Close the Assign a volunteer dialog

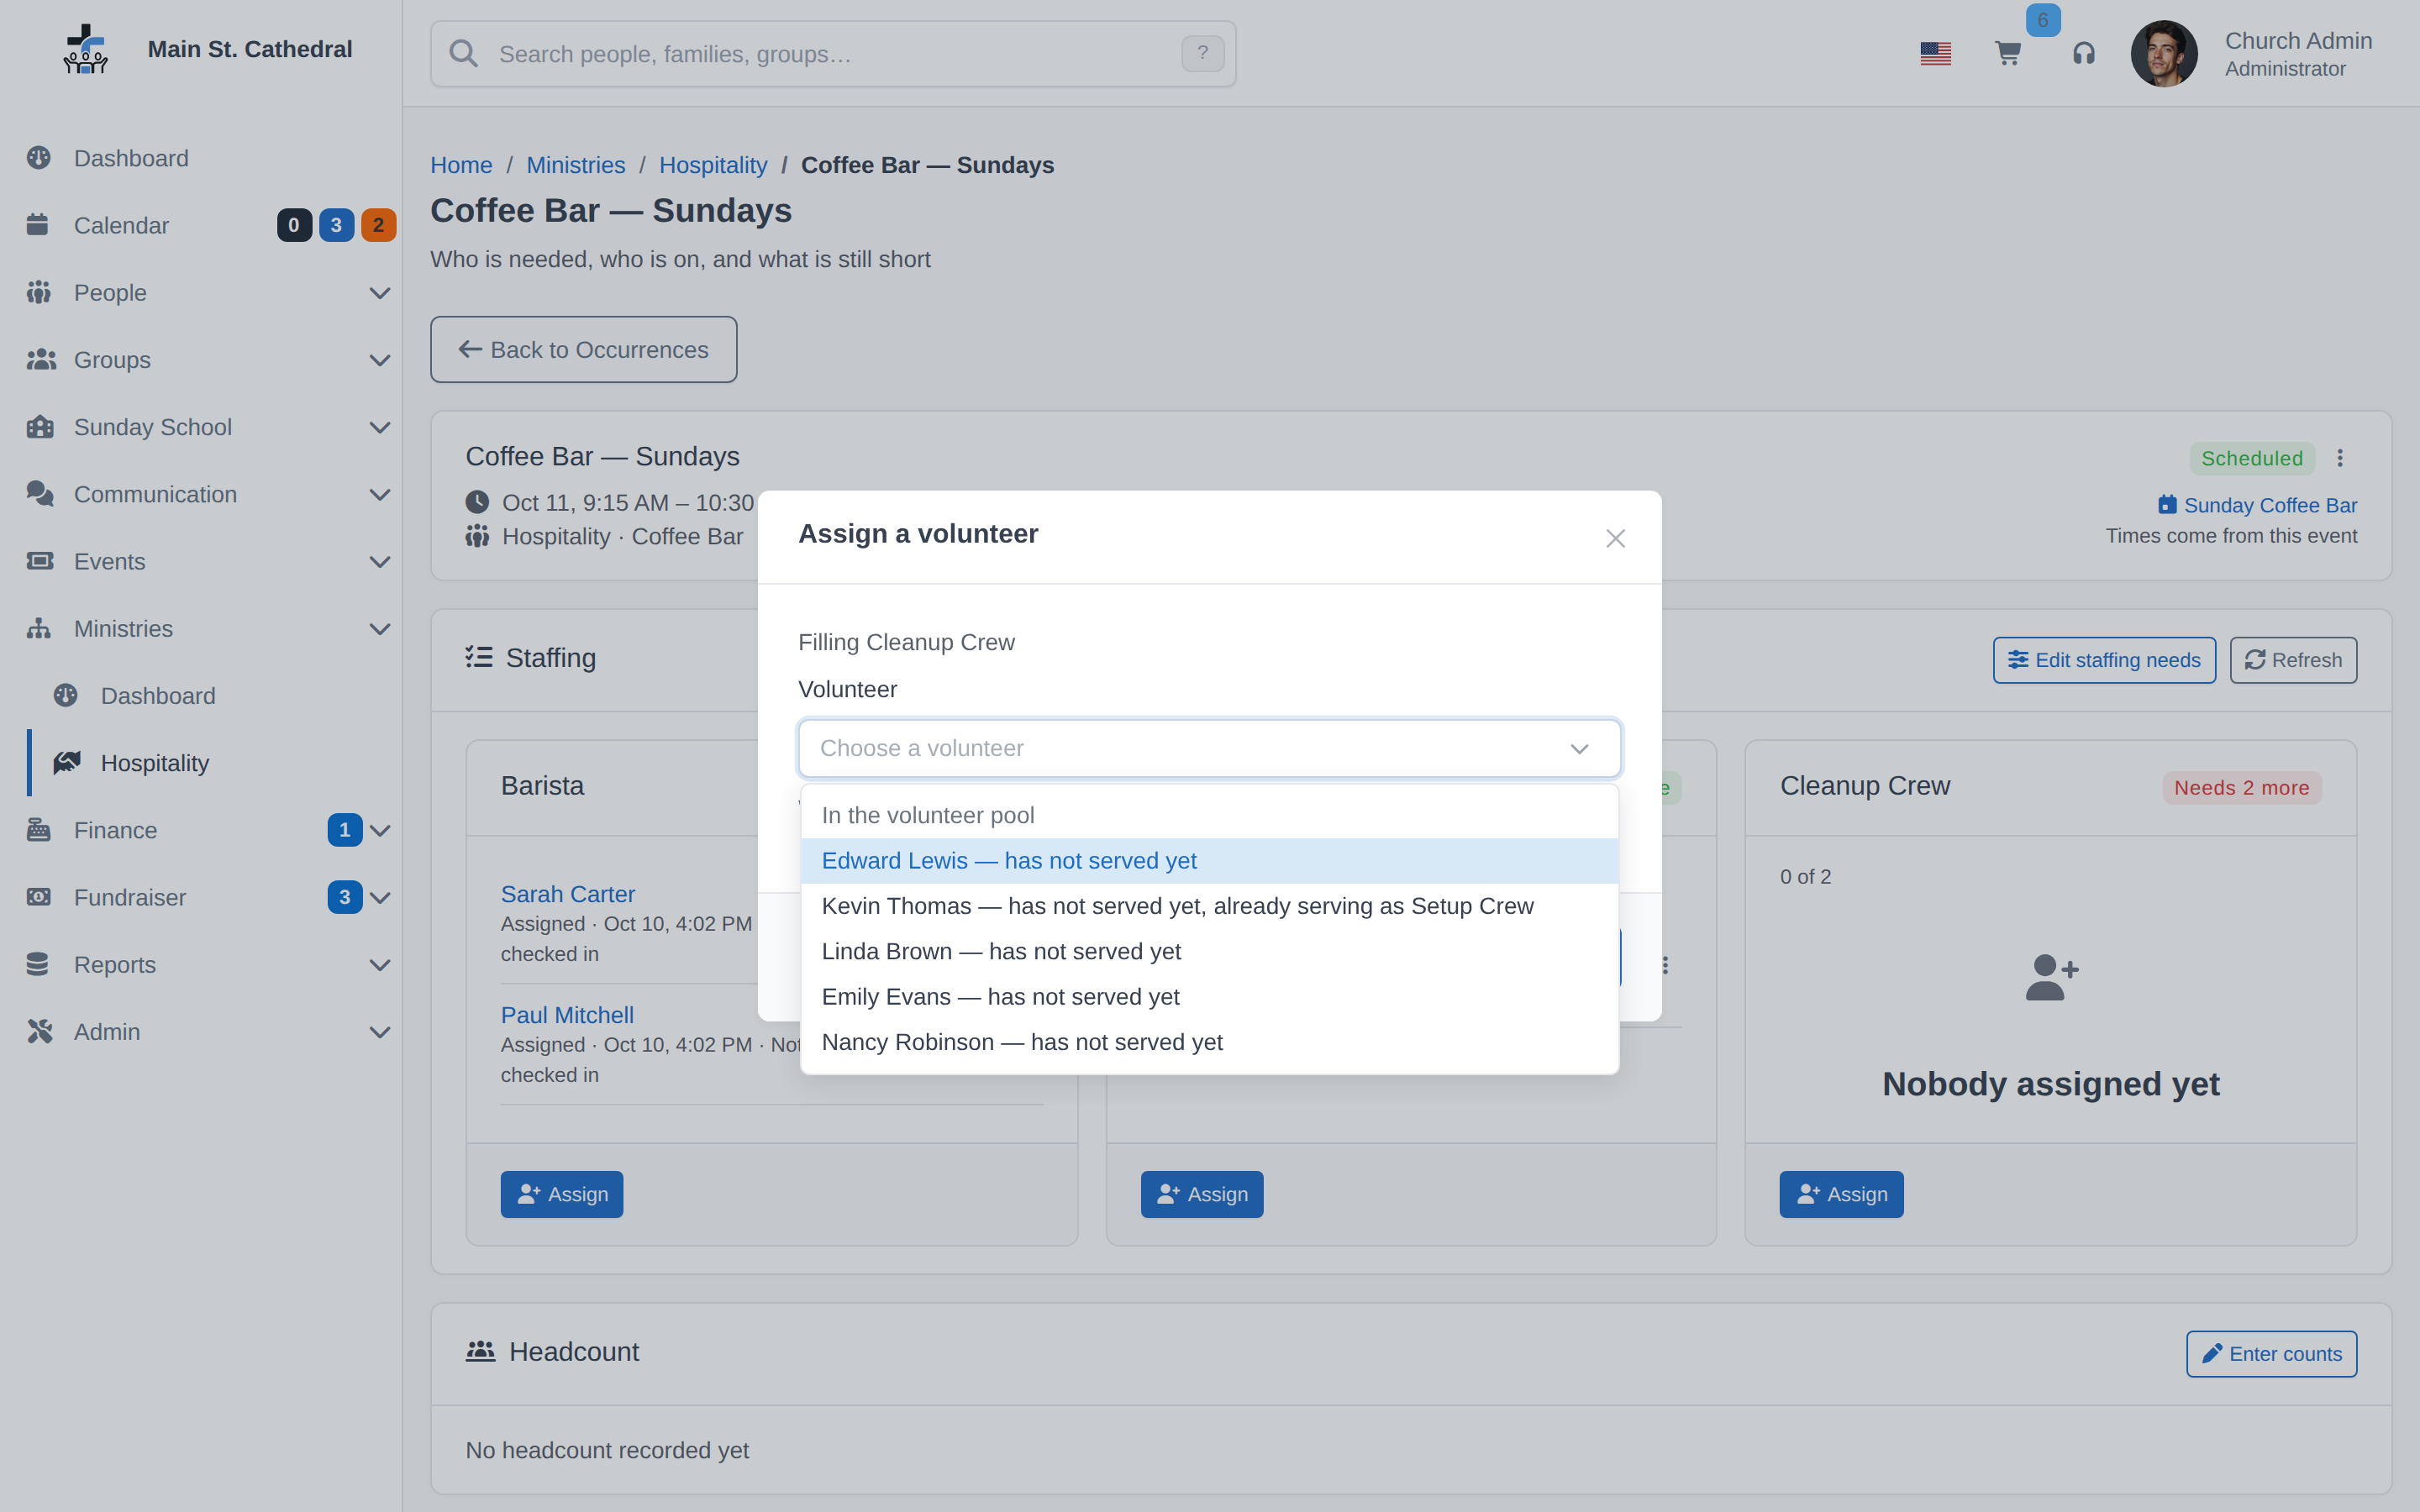(1615, 538)
